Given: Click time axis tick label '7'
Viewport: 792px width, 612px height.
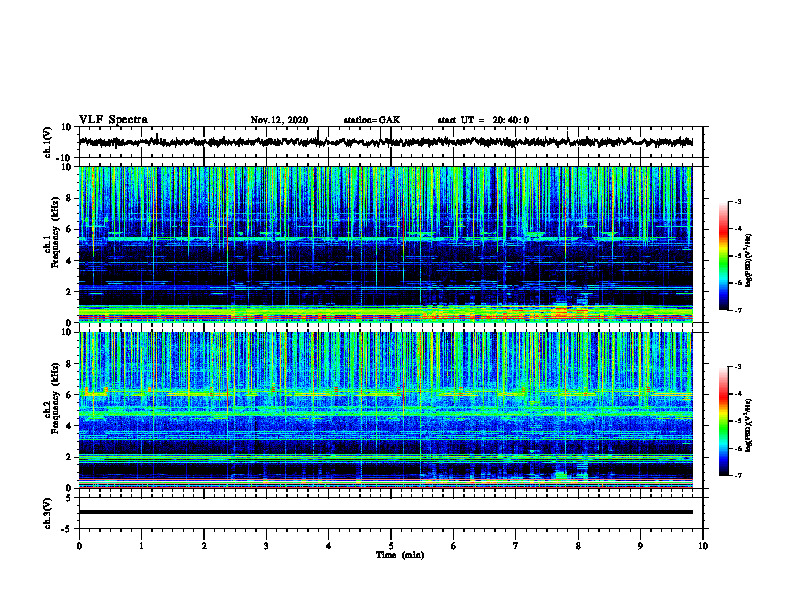Looking at the screenshot, I should coord(516,546).
